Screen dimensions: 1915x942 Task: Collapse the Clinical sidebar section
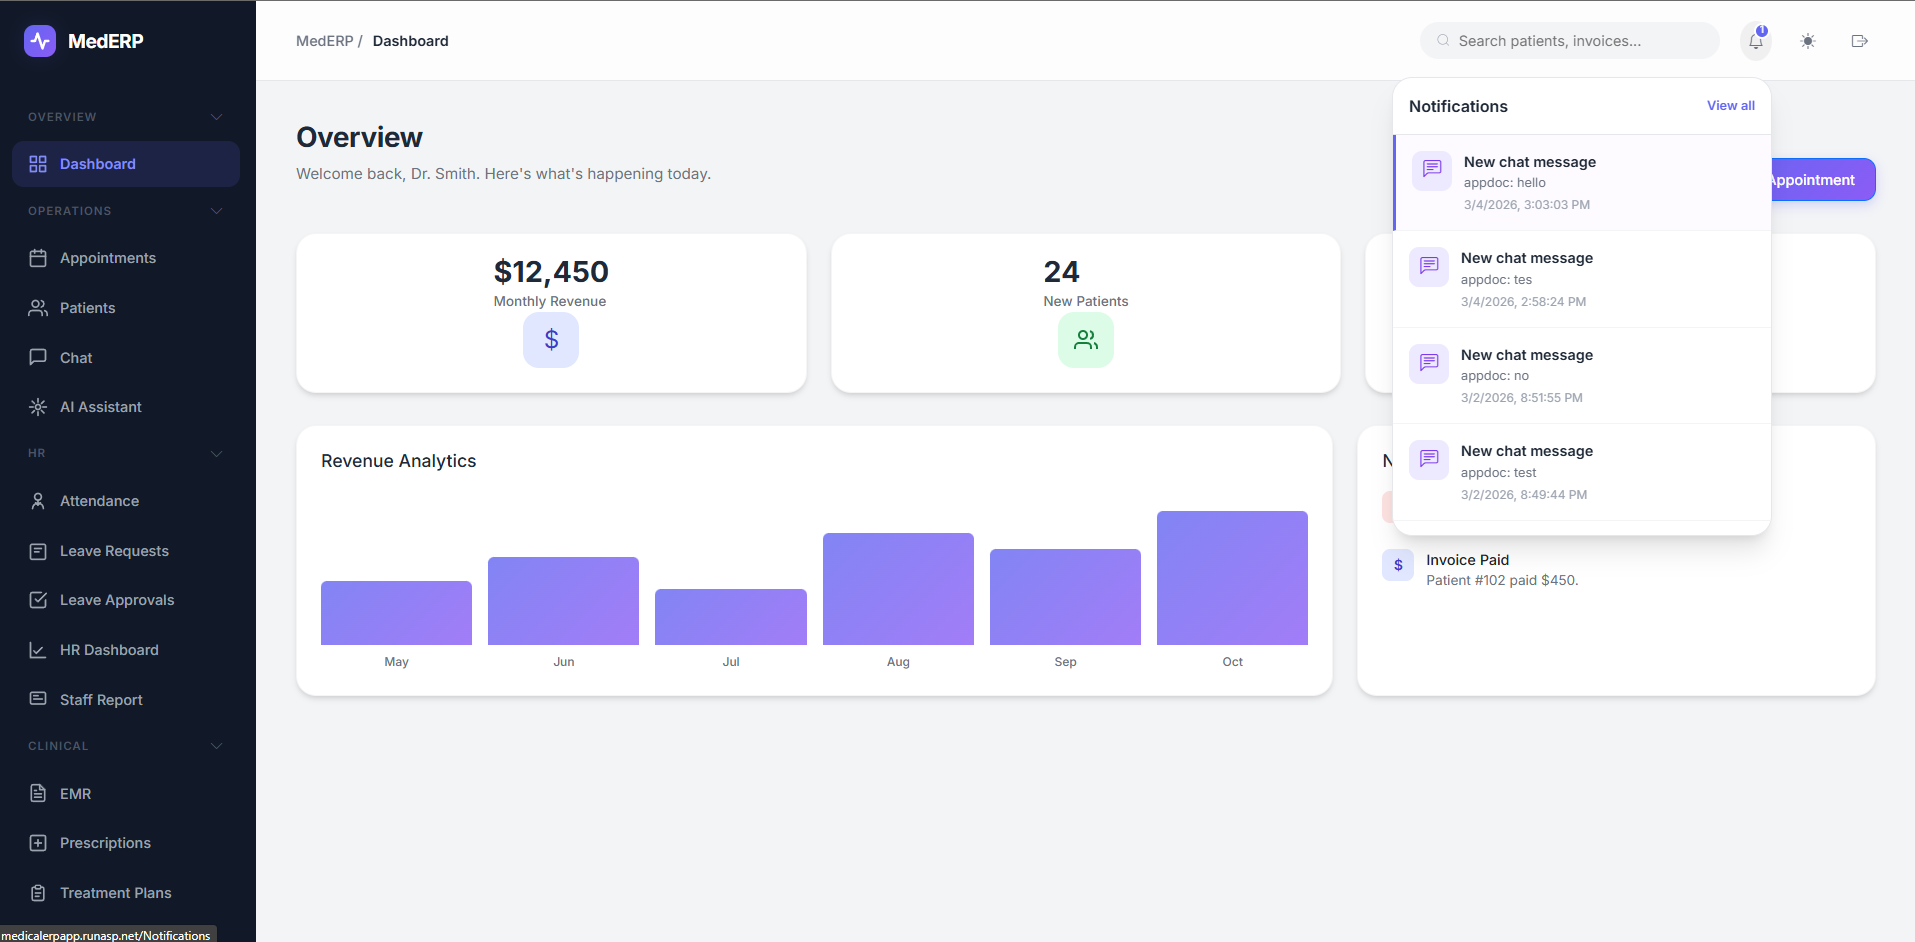(216, 746)
